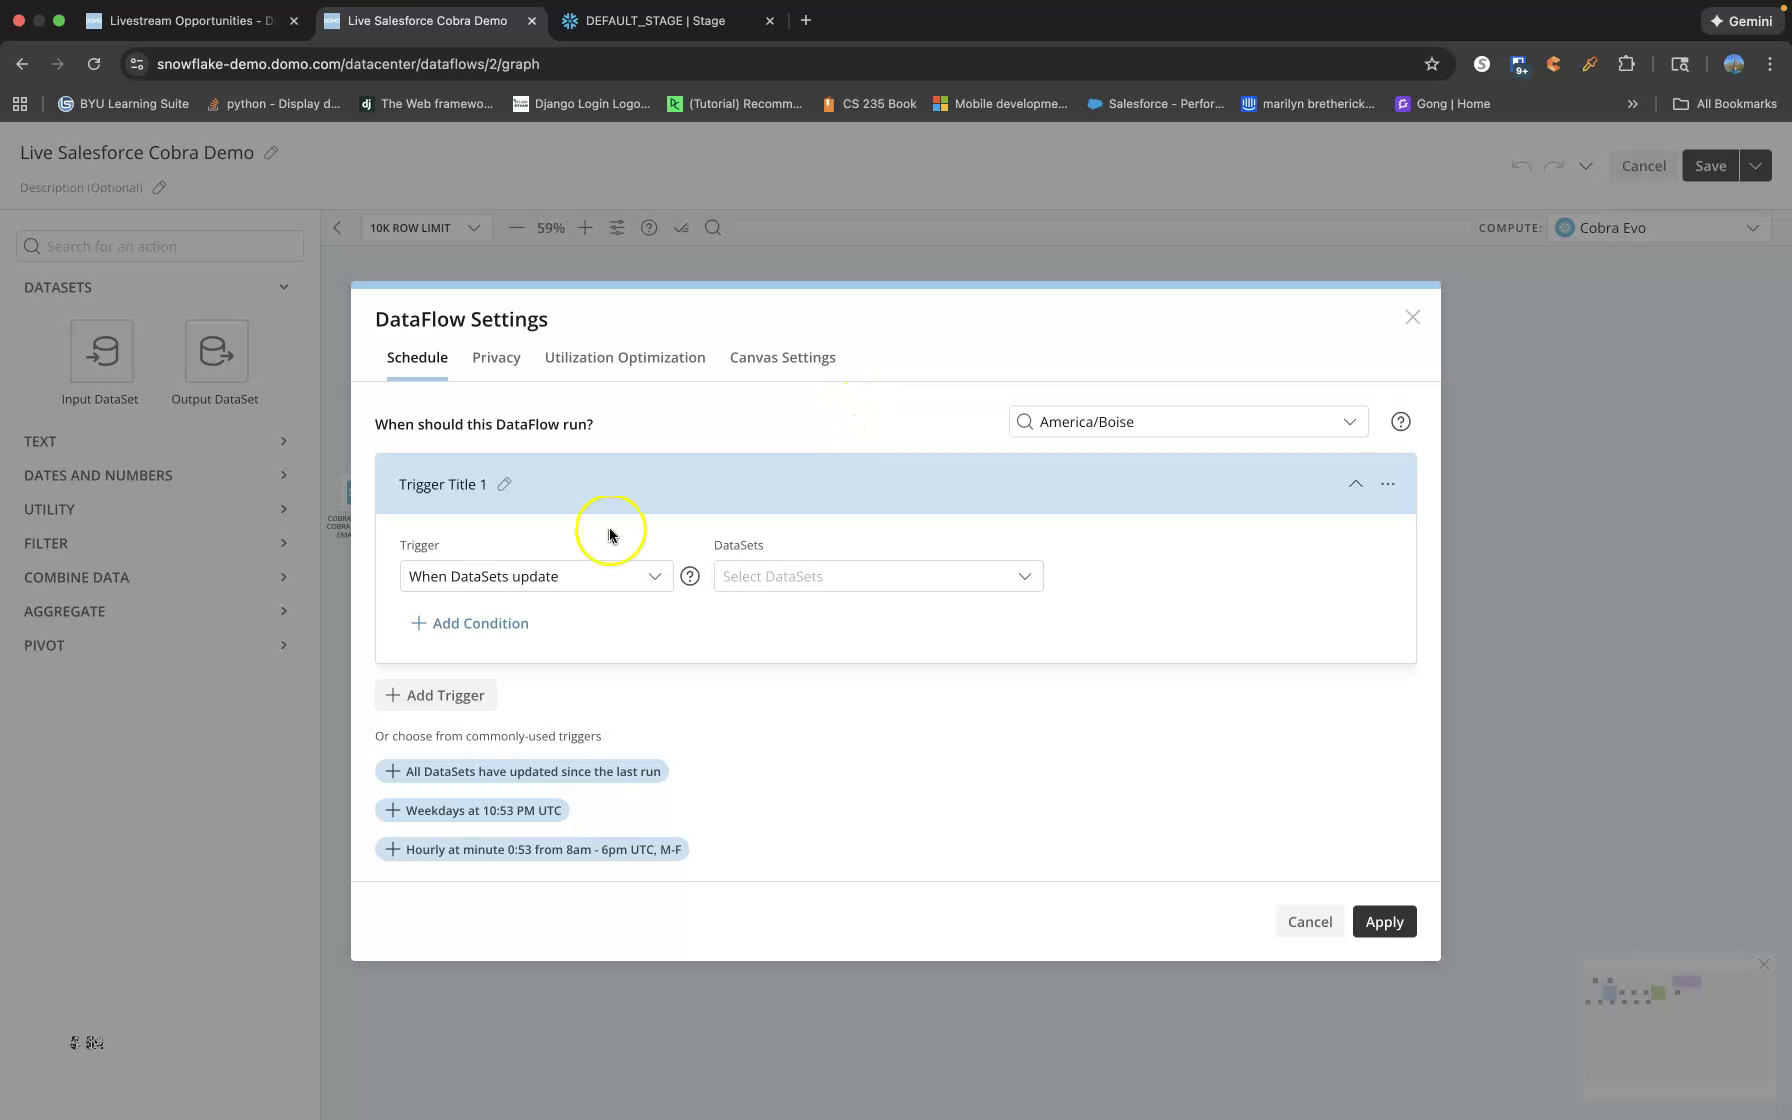Click the help question mark in the canvas toolbar
This screenshot has width=1792, height=1120.
coord(648,227)
